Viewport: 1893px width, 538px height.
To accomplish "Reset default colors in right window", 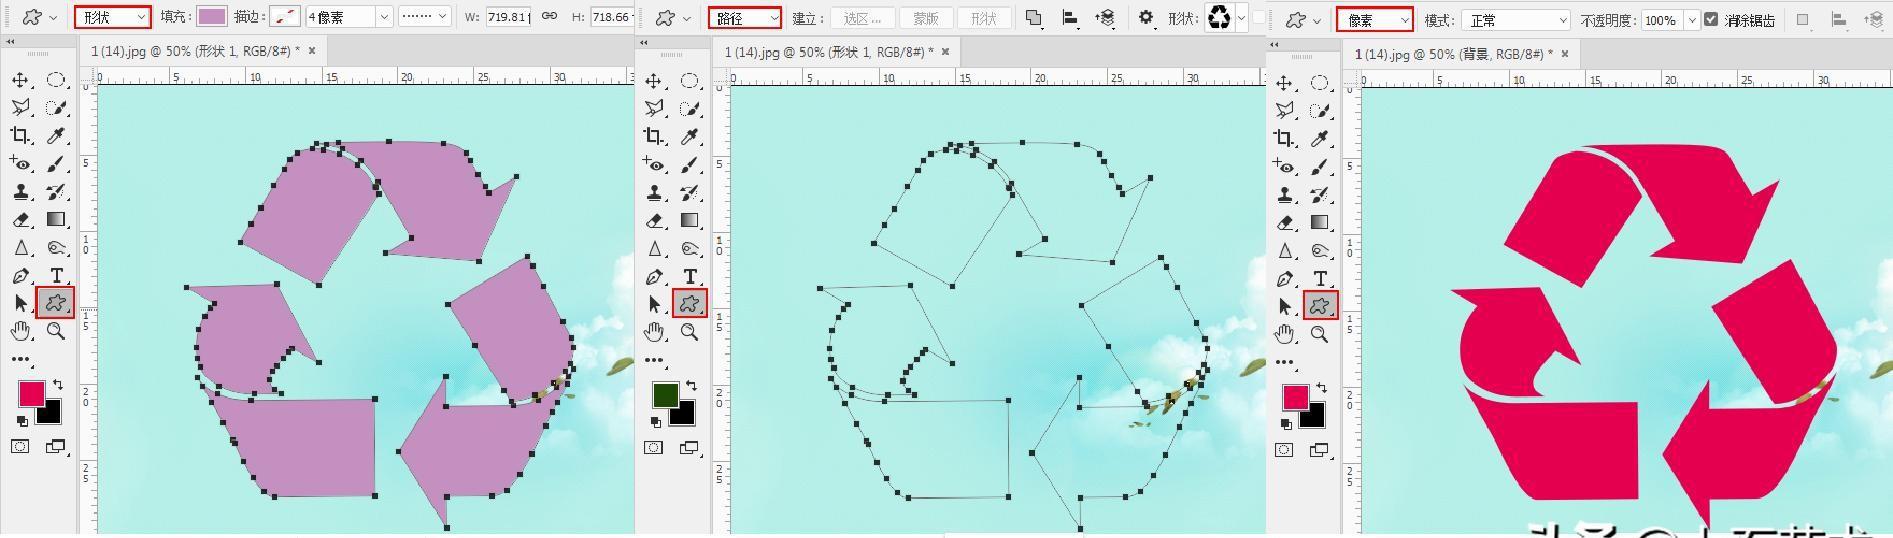I will [x=1286, y=425].
